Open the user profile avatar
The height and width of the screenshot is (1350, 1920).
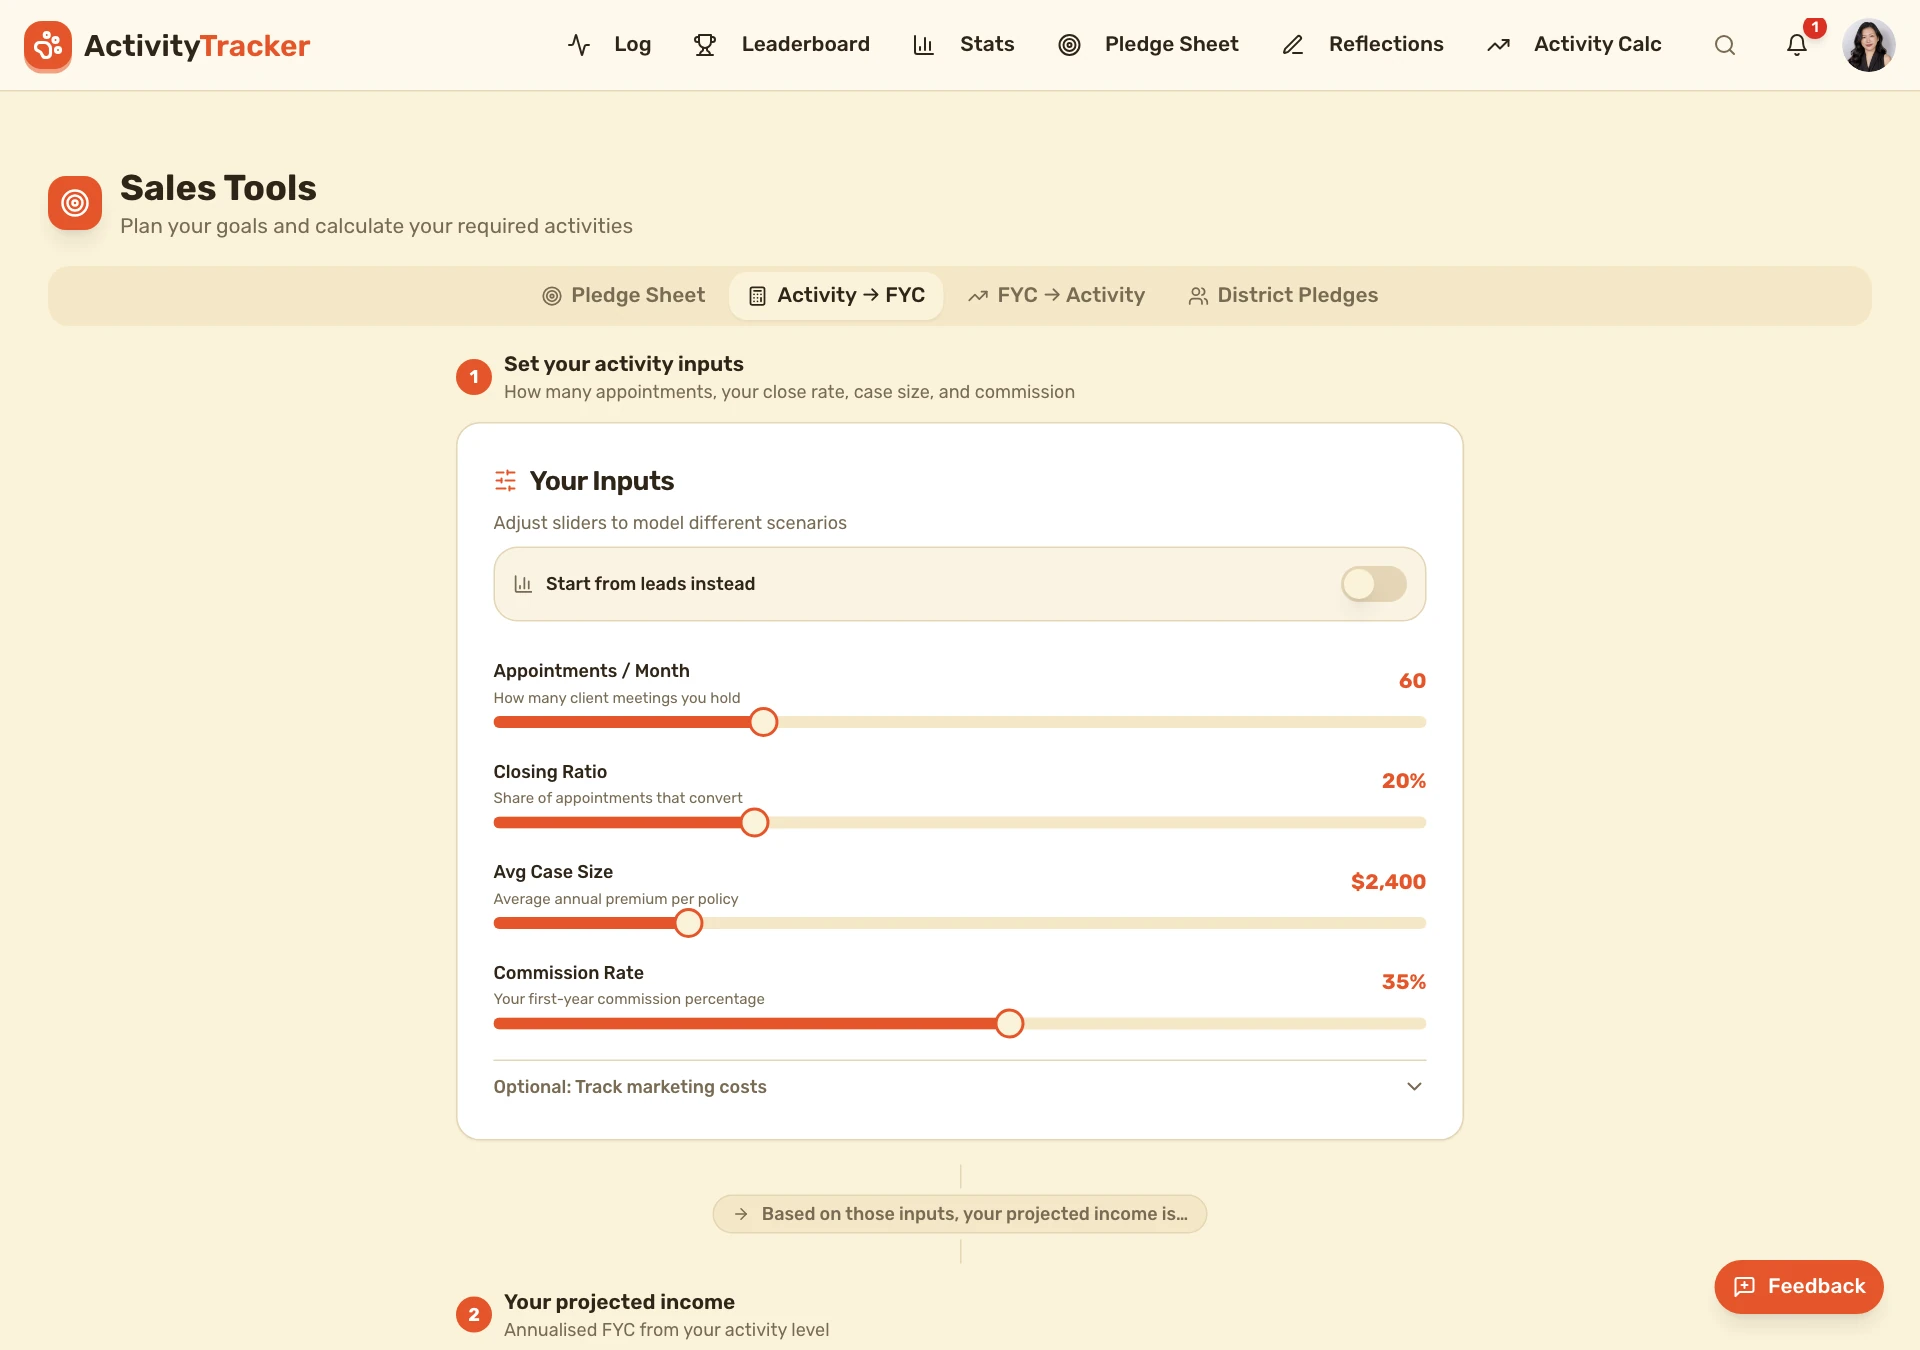click(x=1868, y=45)
